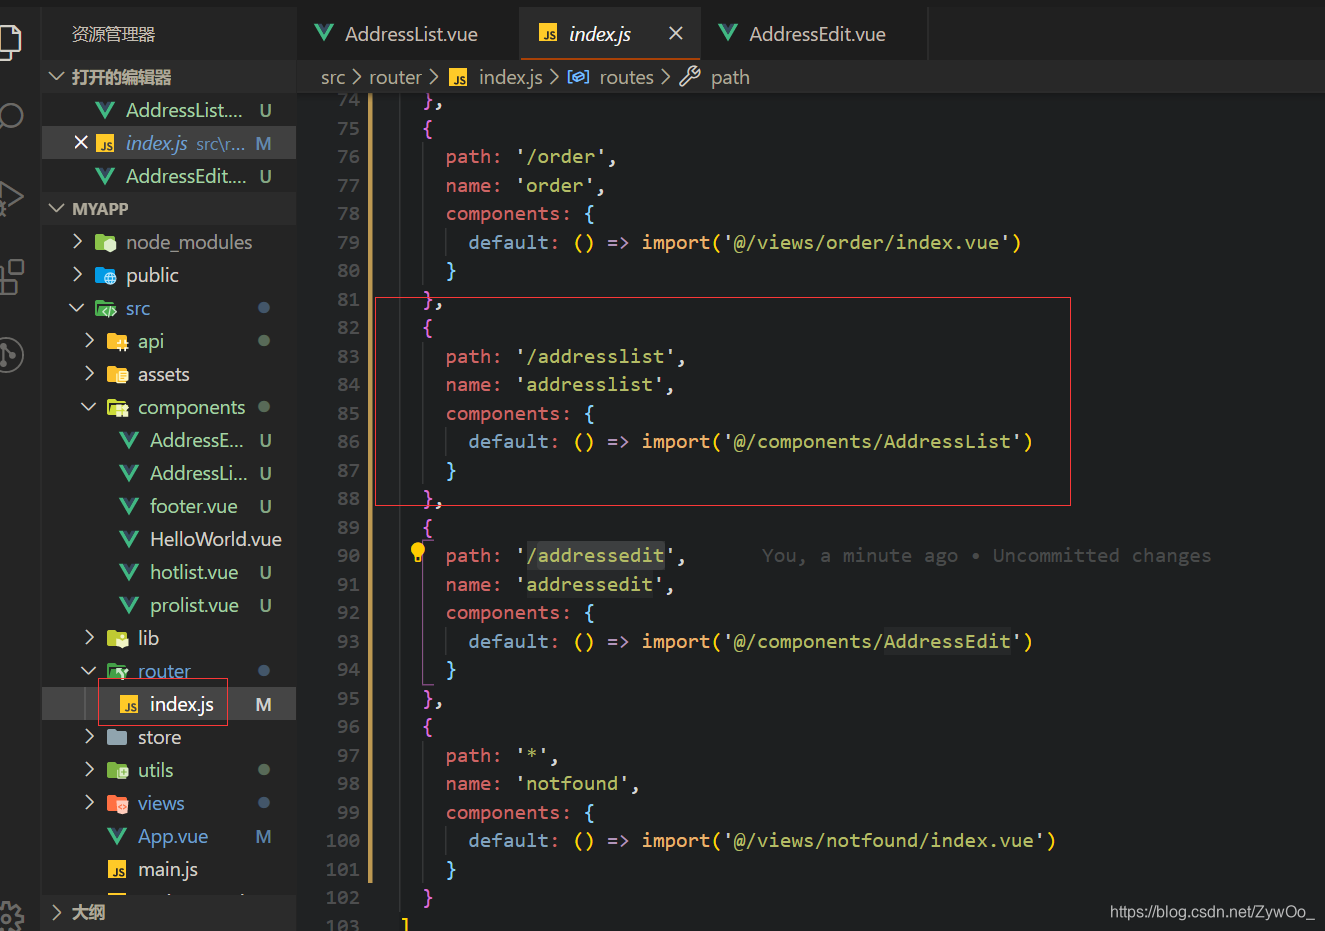Open main.js in the file tree

(169, 869)
